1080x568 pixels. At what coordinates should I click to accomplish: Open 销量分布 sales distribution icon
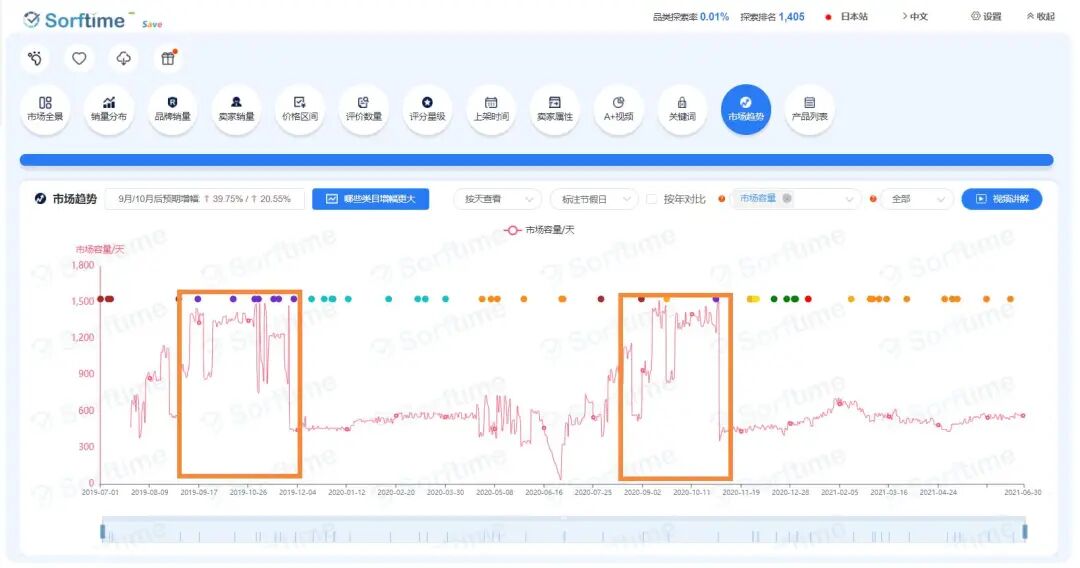[x=109, y=109]
